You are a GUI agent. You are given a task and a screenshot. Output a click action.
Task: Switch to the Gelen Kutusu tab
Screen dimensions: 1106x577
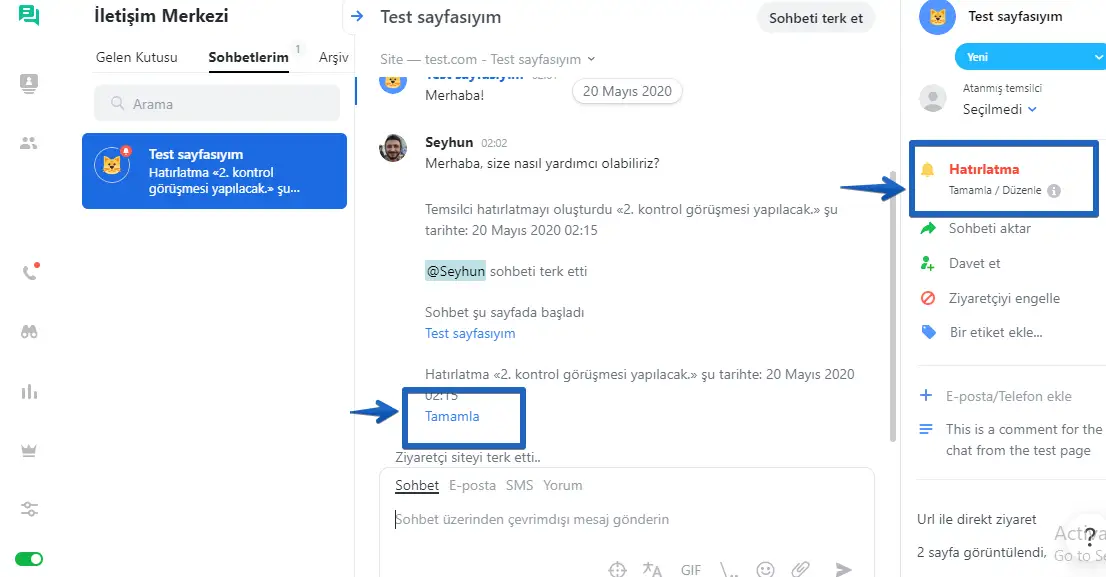point(136,57)
